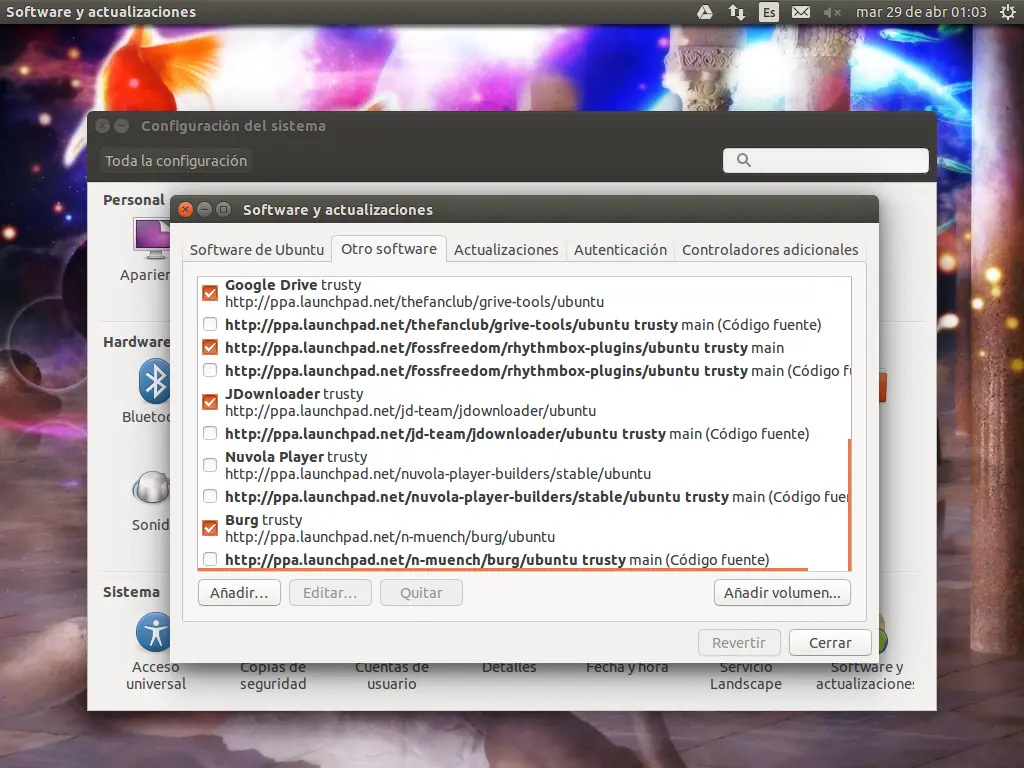This screenshot has width=1024, height=768.
Task: Click Toda la configuración button
Action: pos(176,161)
